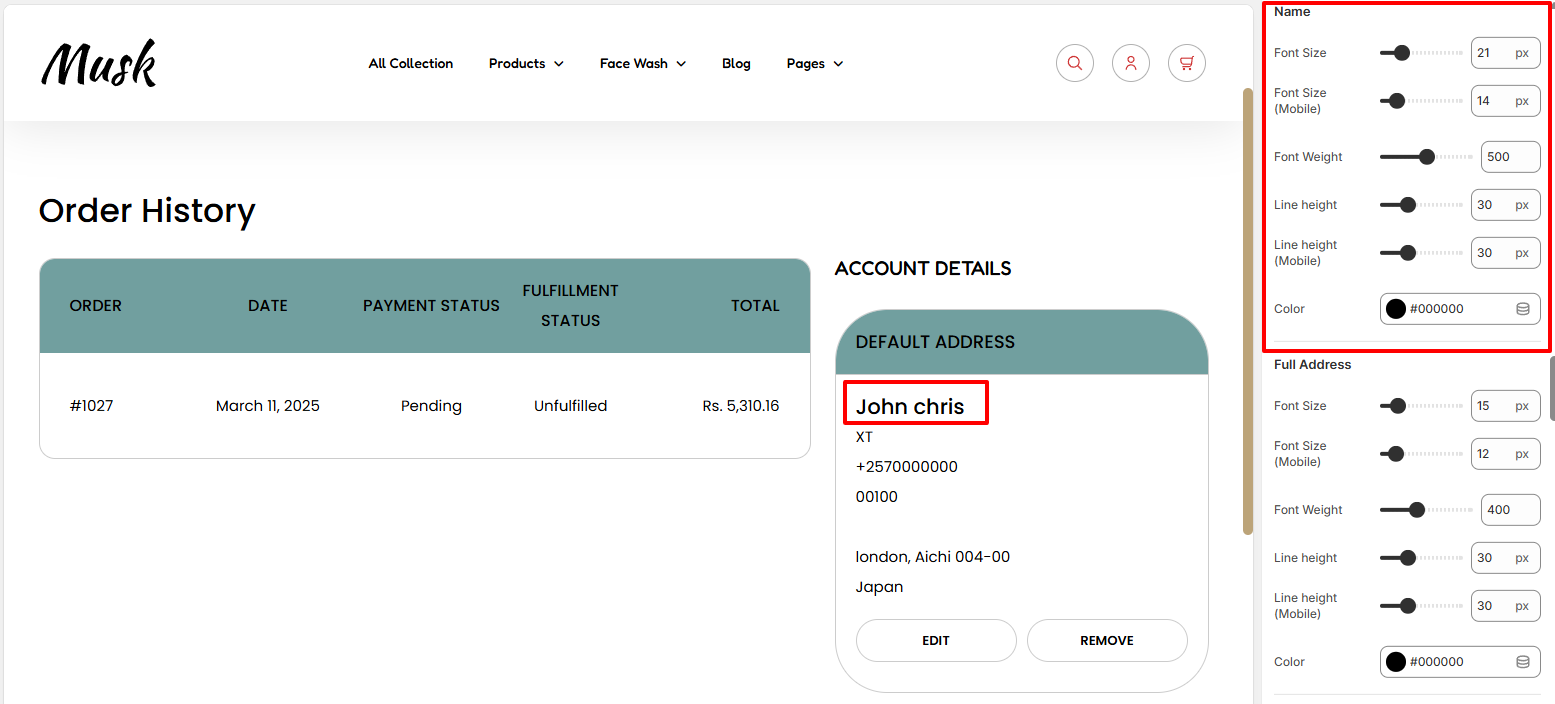Click database icon in Full Address Color field
This screenshot has width=1555, height=704.
1523,662
